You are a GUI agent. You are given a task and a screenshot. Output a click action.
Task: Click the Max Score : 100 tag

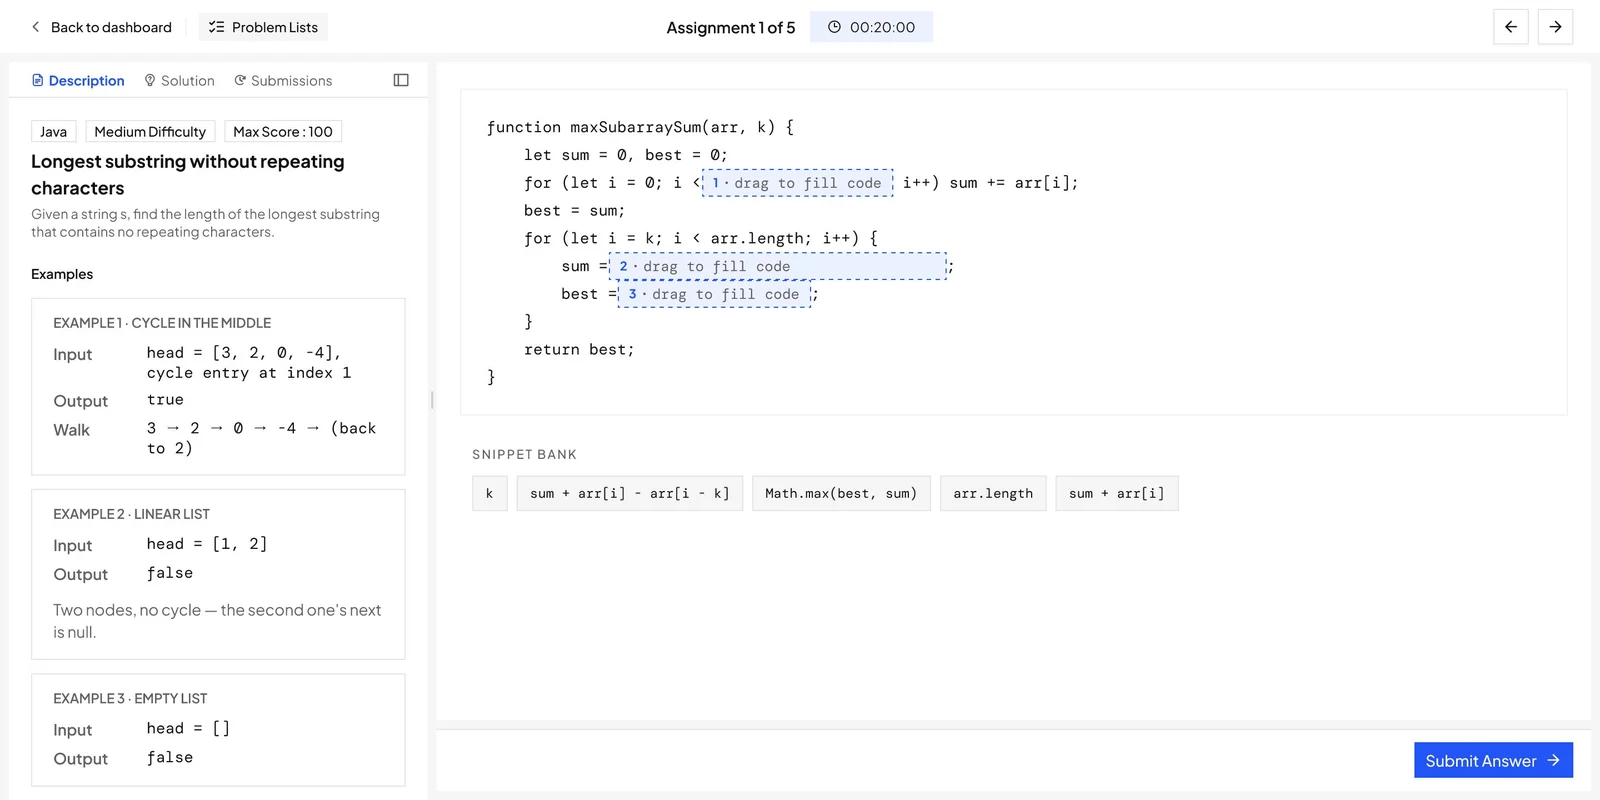coord(283,132)
